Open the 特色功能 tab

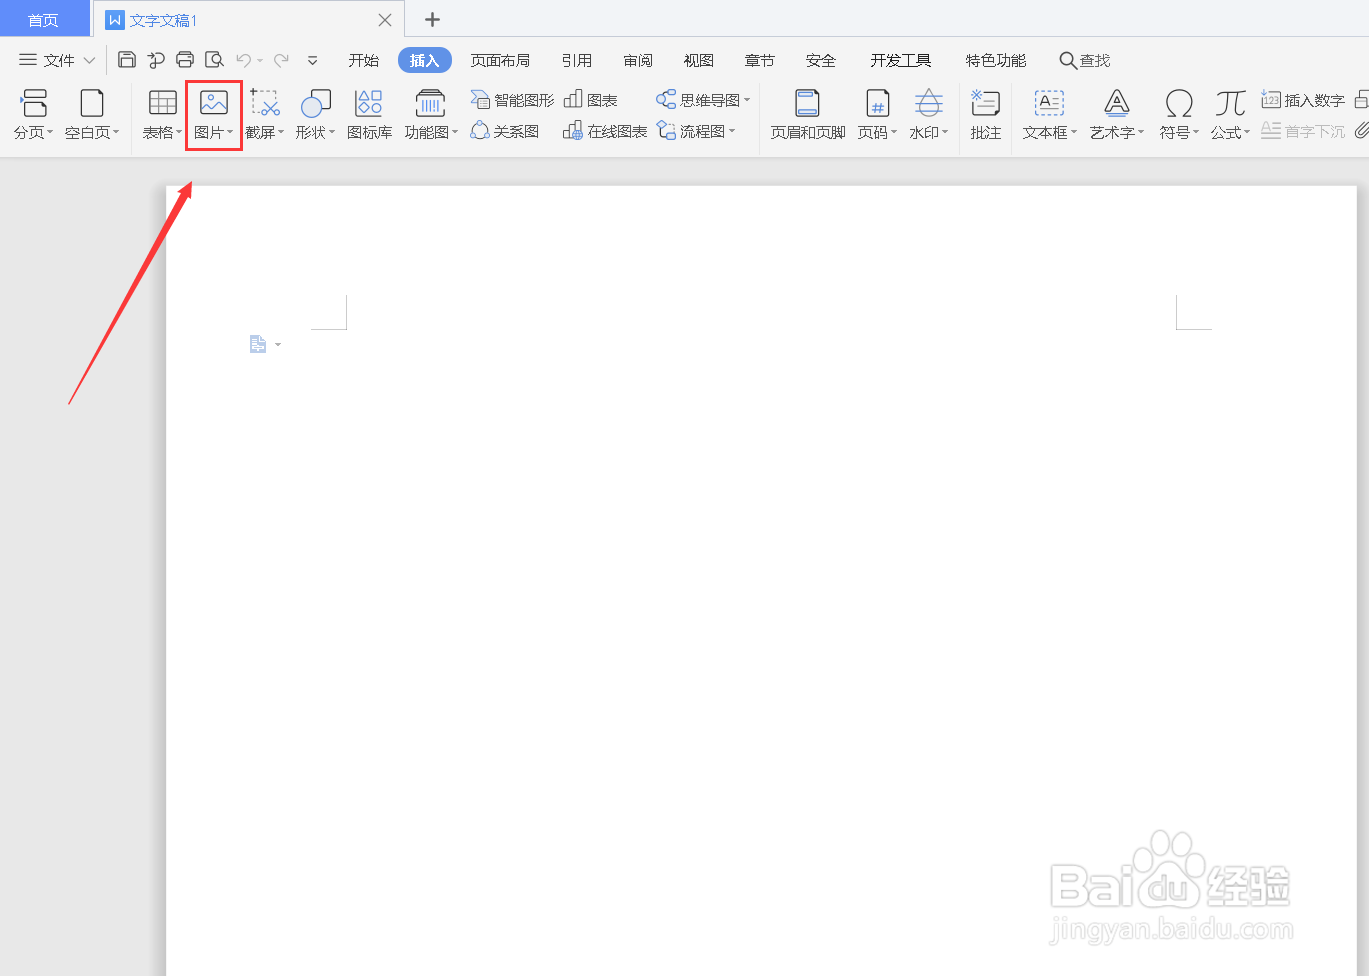pos(996,60)
